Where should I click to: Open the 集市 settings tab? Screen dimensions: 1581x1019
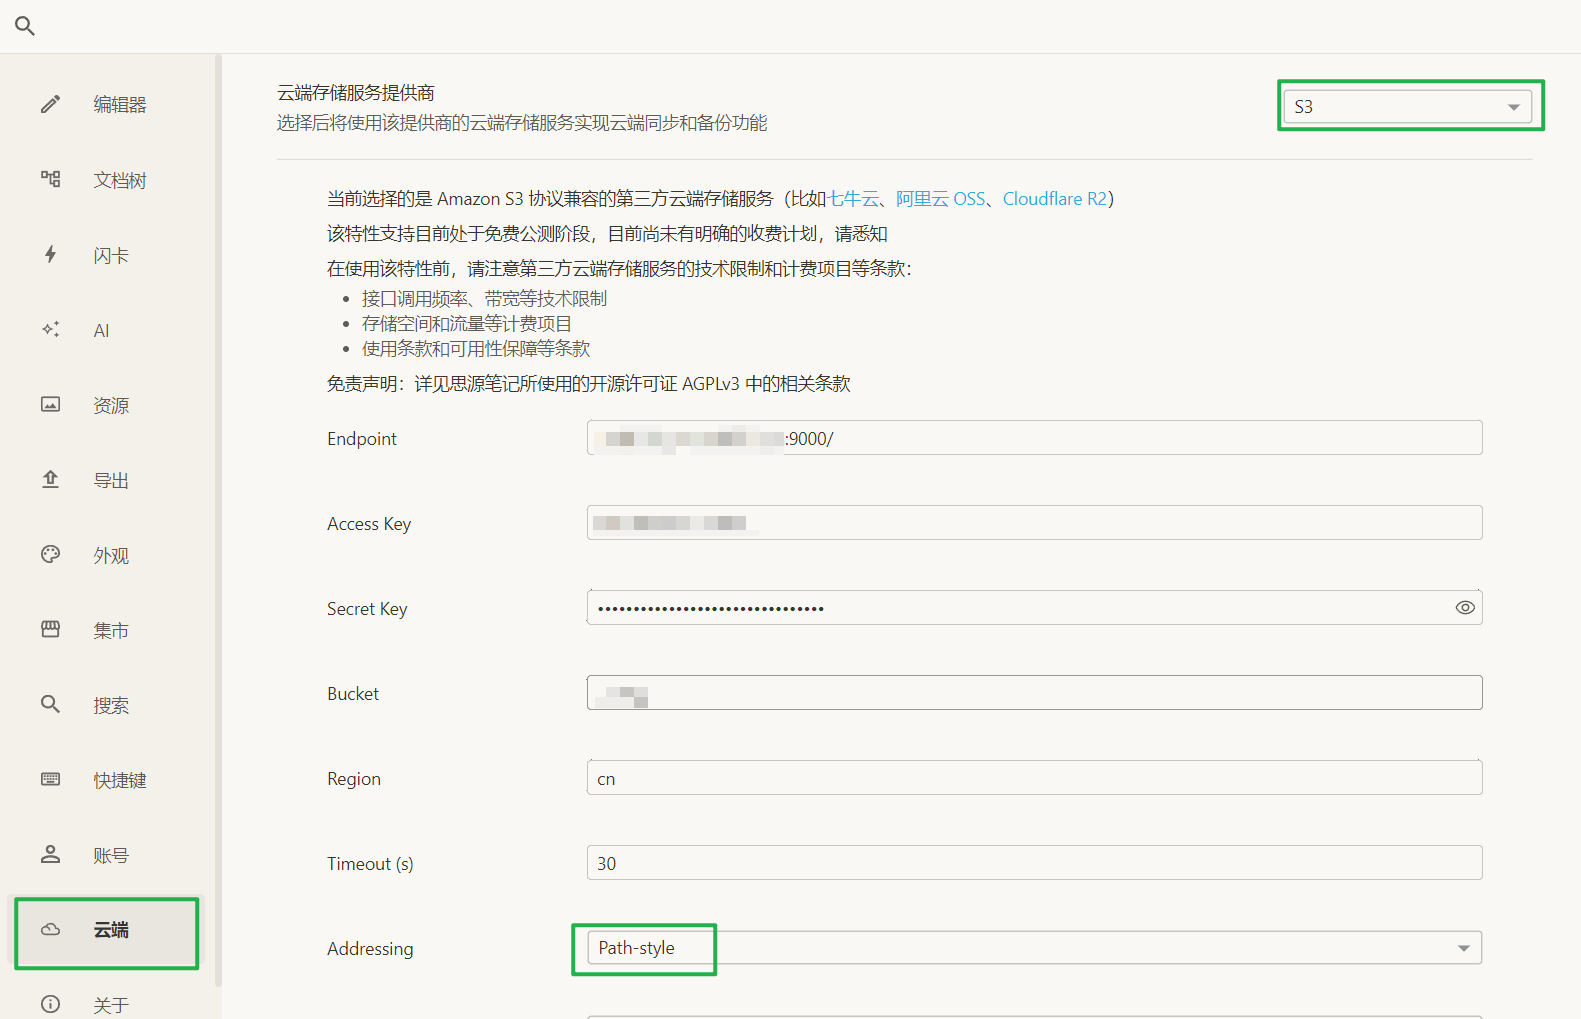click(x=106, y=629)
